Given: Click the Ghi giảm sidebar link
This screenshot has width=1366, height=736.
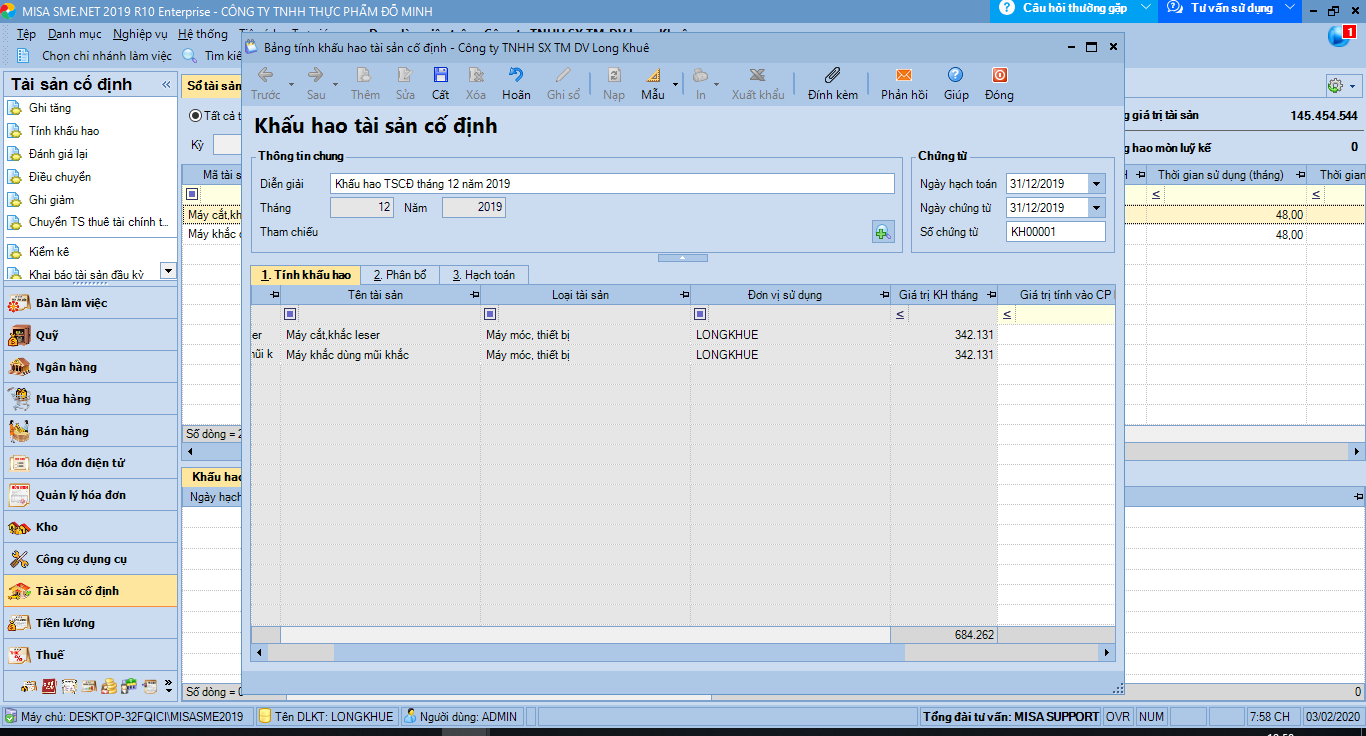Looking at the screenshot, I should point(52,200).
